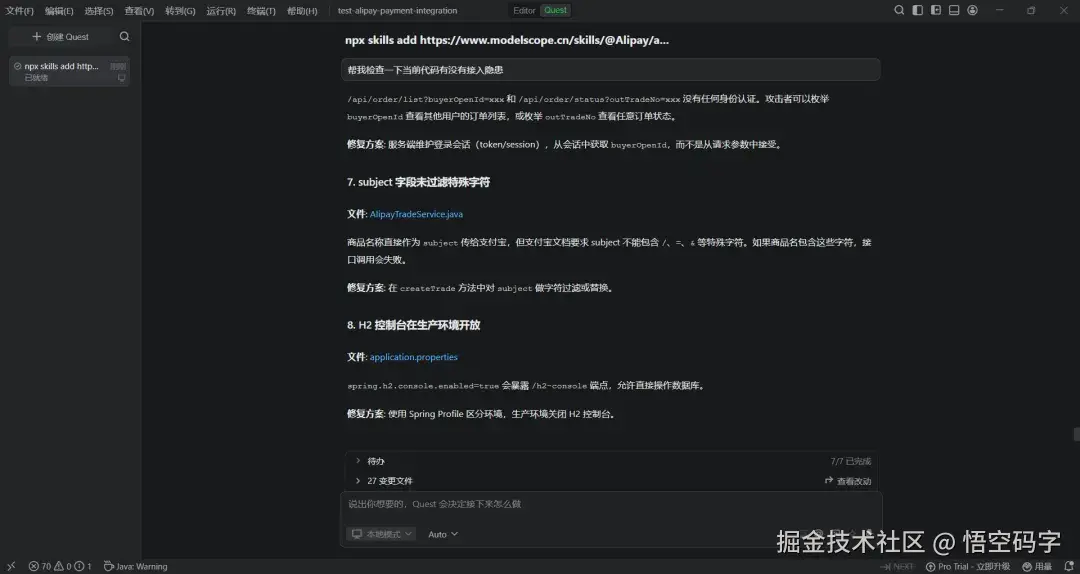Image resolution: width=1080 pixels, height=574 pixels.
Task: Click info count 1 in status bar
Action: coord(83,566)
